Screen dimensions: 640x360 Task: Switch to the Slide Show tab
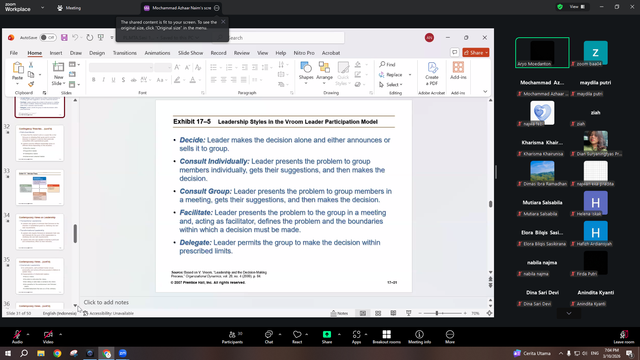coord(190,53)
